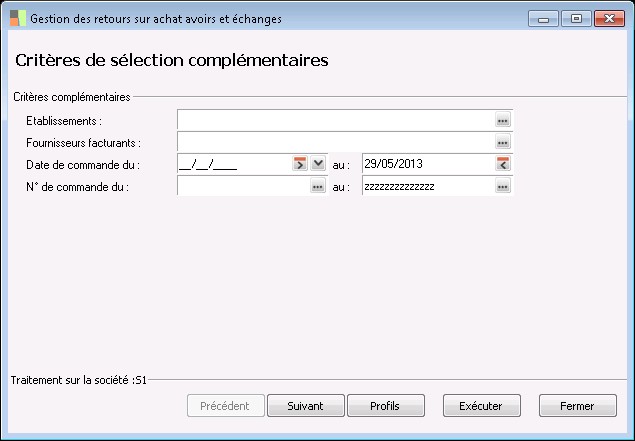
Task: Click the end date field showing 29/05/2013
Action: (x=427, y=164)
